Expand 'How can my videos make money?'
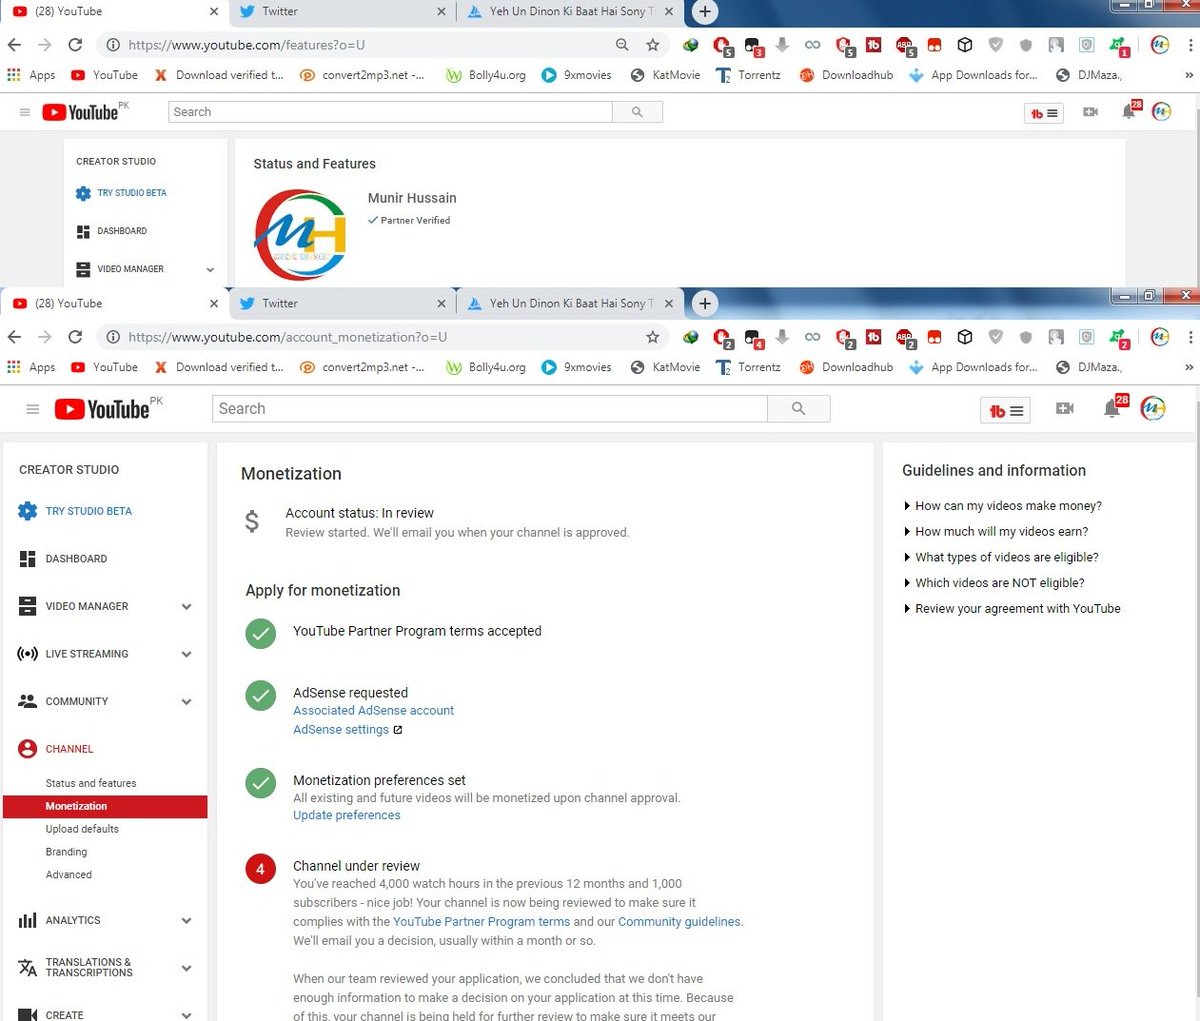The width and height of the screenshot is (1200, 1021). coord(1002,506)
